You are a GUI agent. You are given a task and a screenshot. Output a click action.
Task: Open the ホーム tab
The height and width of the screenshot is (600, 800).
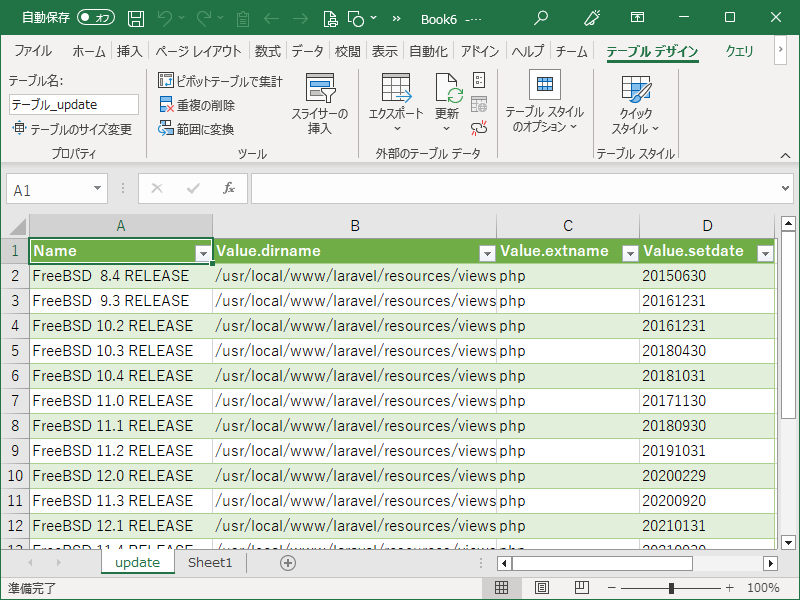click(89, 51)
